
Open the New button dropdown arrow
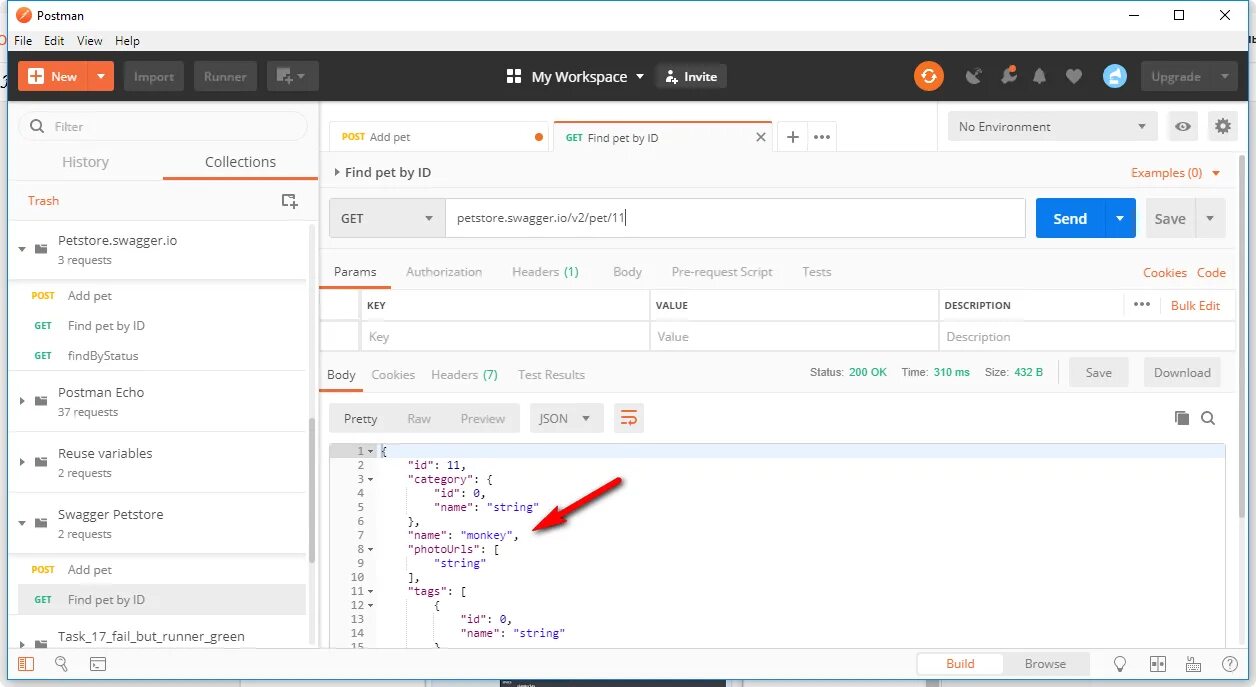pyautogui.click(x=101, y=76)
